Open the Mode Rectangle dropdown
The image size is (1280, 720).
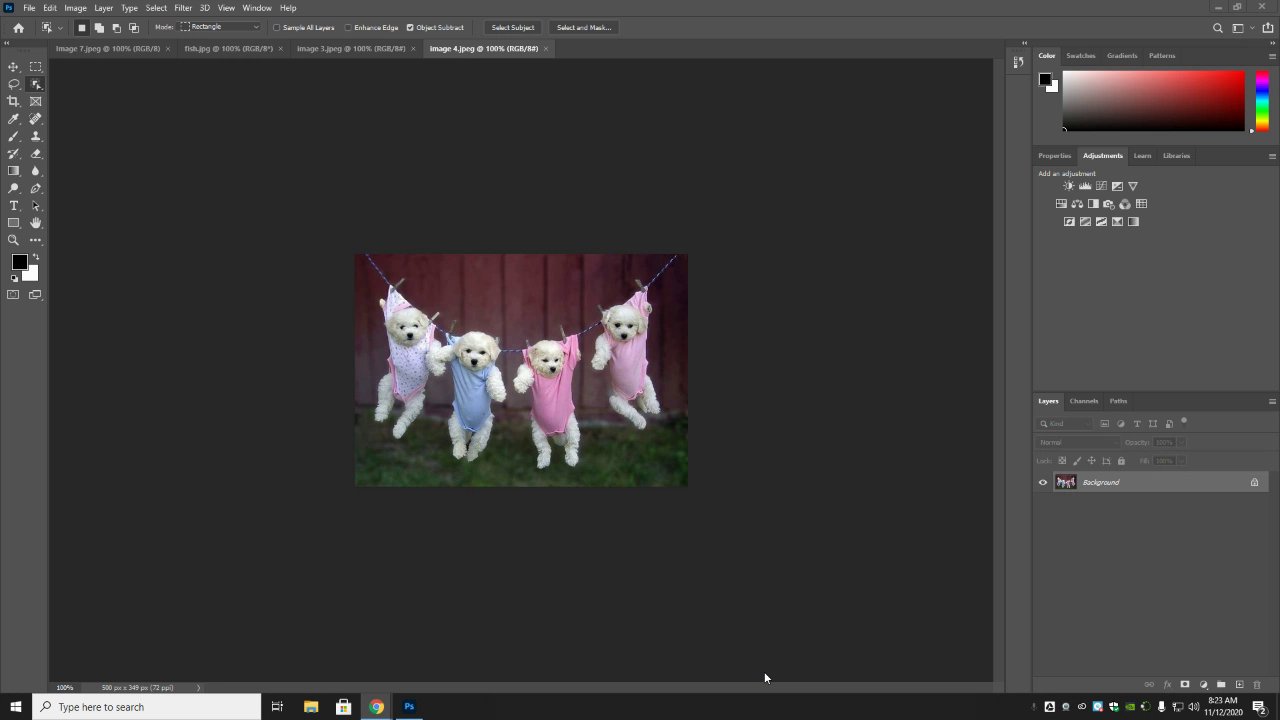[220, 27]
